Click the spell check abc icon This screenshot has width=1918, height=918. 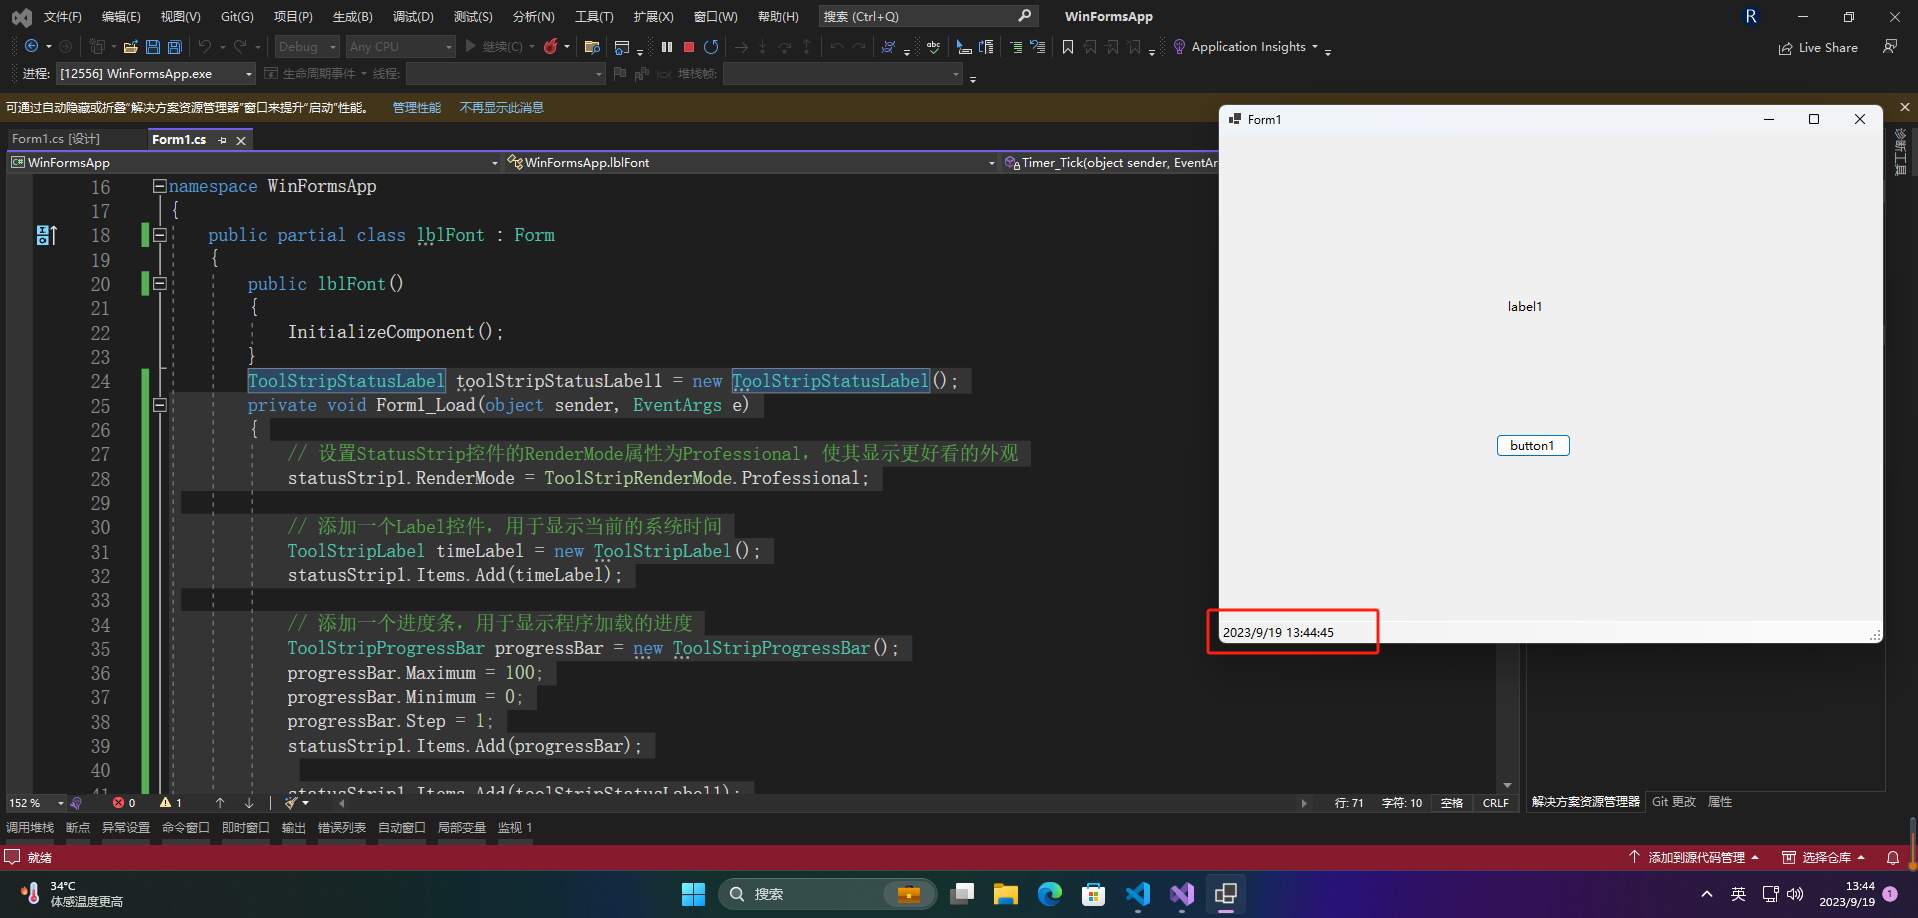[933, 47]
